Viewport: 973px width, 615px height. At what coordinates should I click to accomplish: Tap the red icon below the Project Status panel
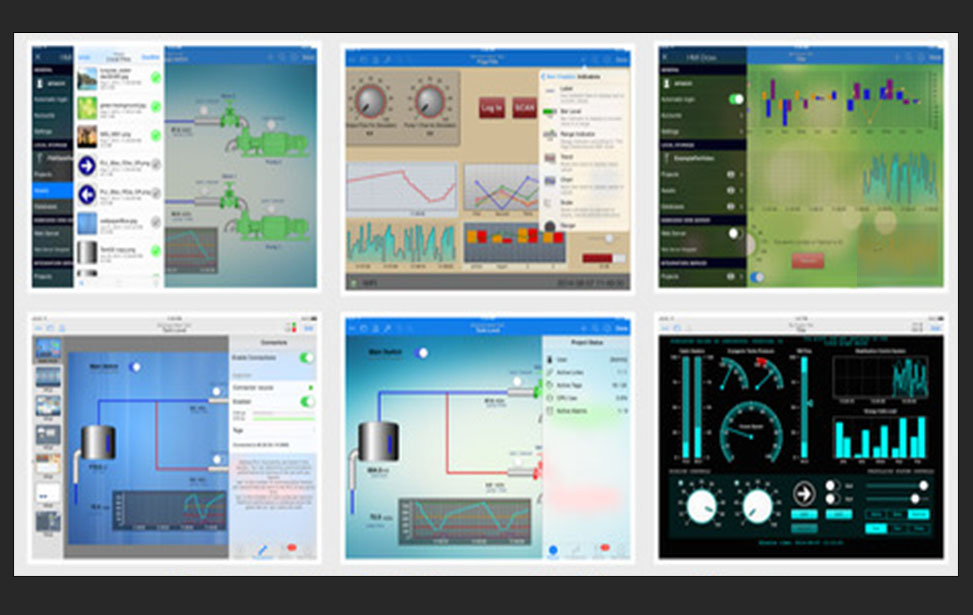(604, 549)
